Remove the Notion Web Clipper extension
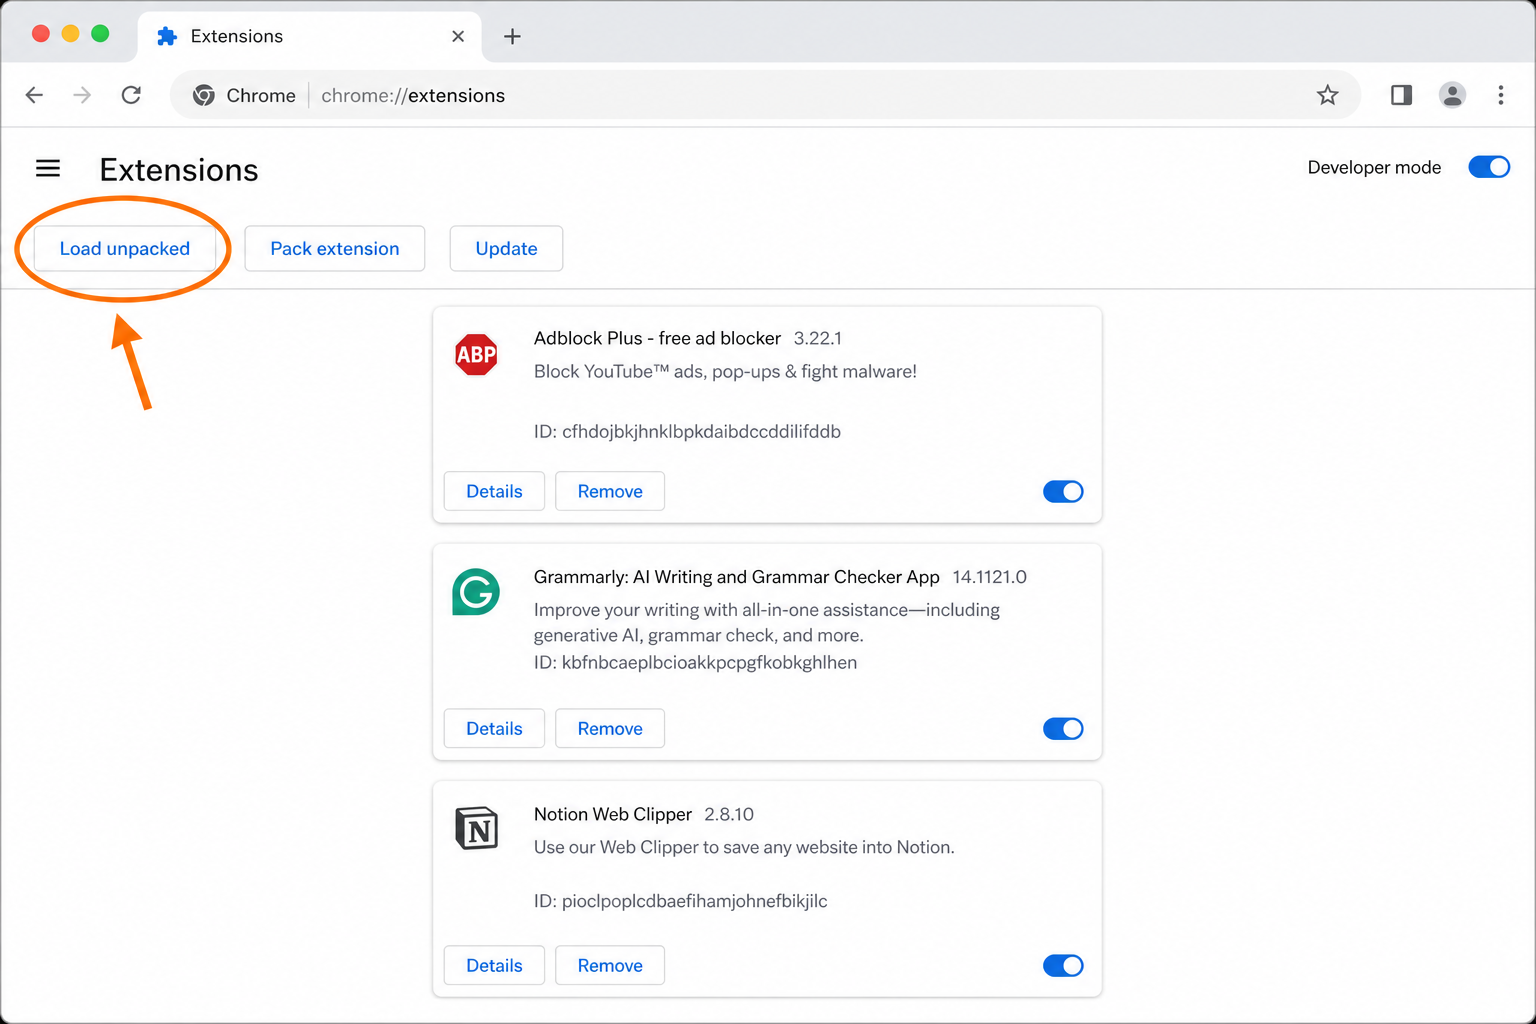This screenshot has height=1024, width=1536. point(610,965)
